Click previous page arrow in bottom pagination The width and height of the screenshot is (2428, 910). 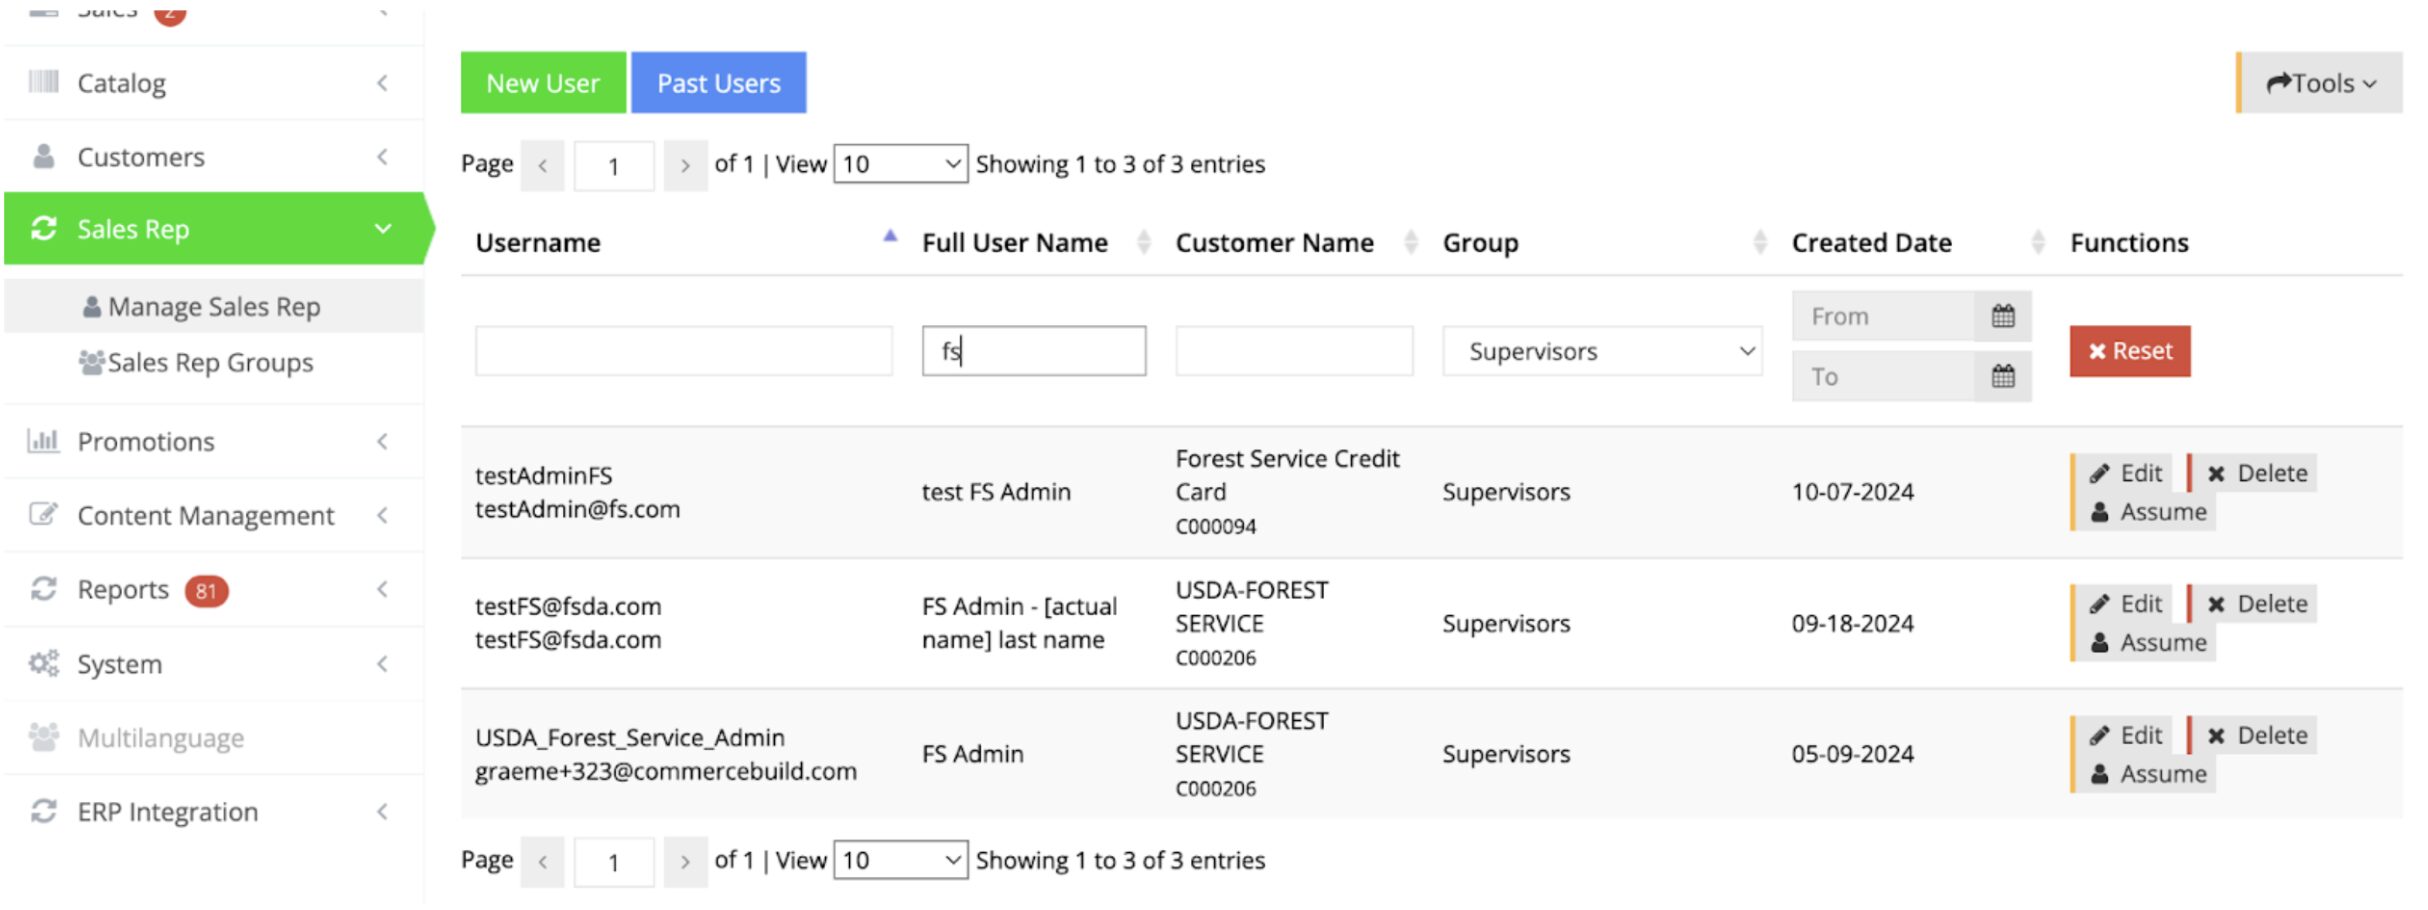point(543,862)
